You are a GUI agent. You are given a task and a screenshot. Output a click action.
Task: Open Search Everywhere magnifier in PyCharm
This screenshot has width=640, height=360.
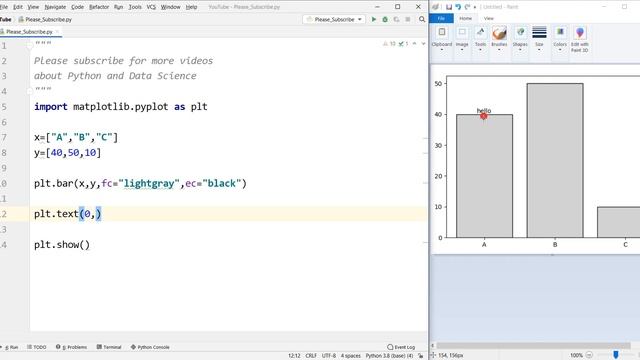(422, 19)
